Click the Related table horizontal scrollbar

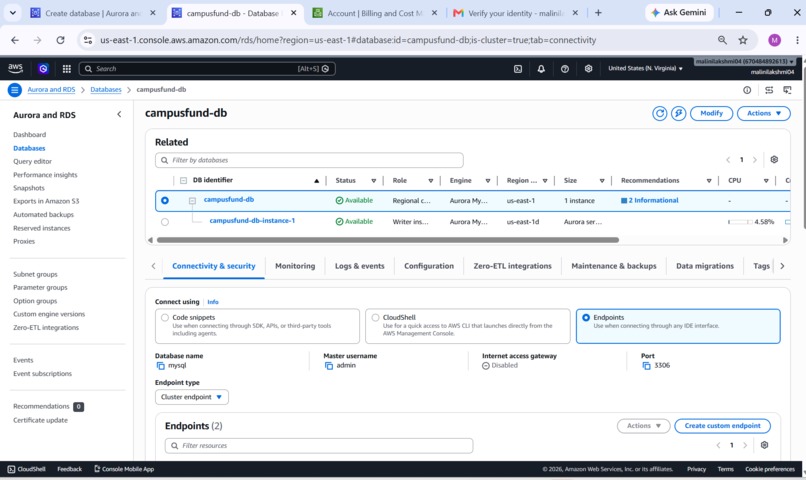[388, 240]
